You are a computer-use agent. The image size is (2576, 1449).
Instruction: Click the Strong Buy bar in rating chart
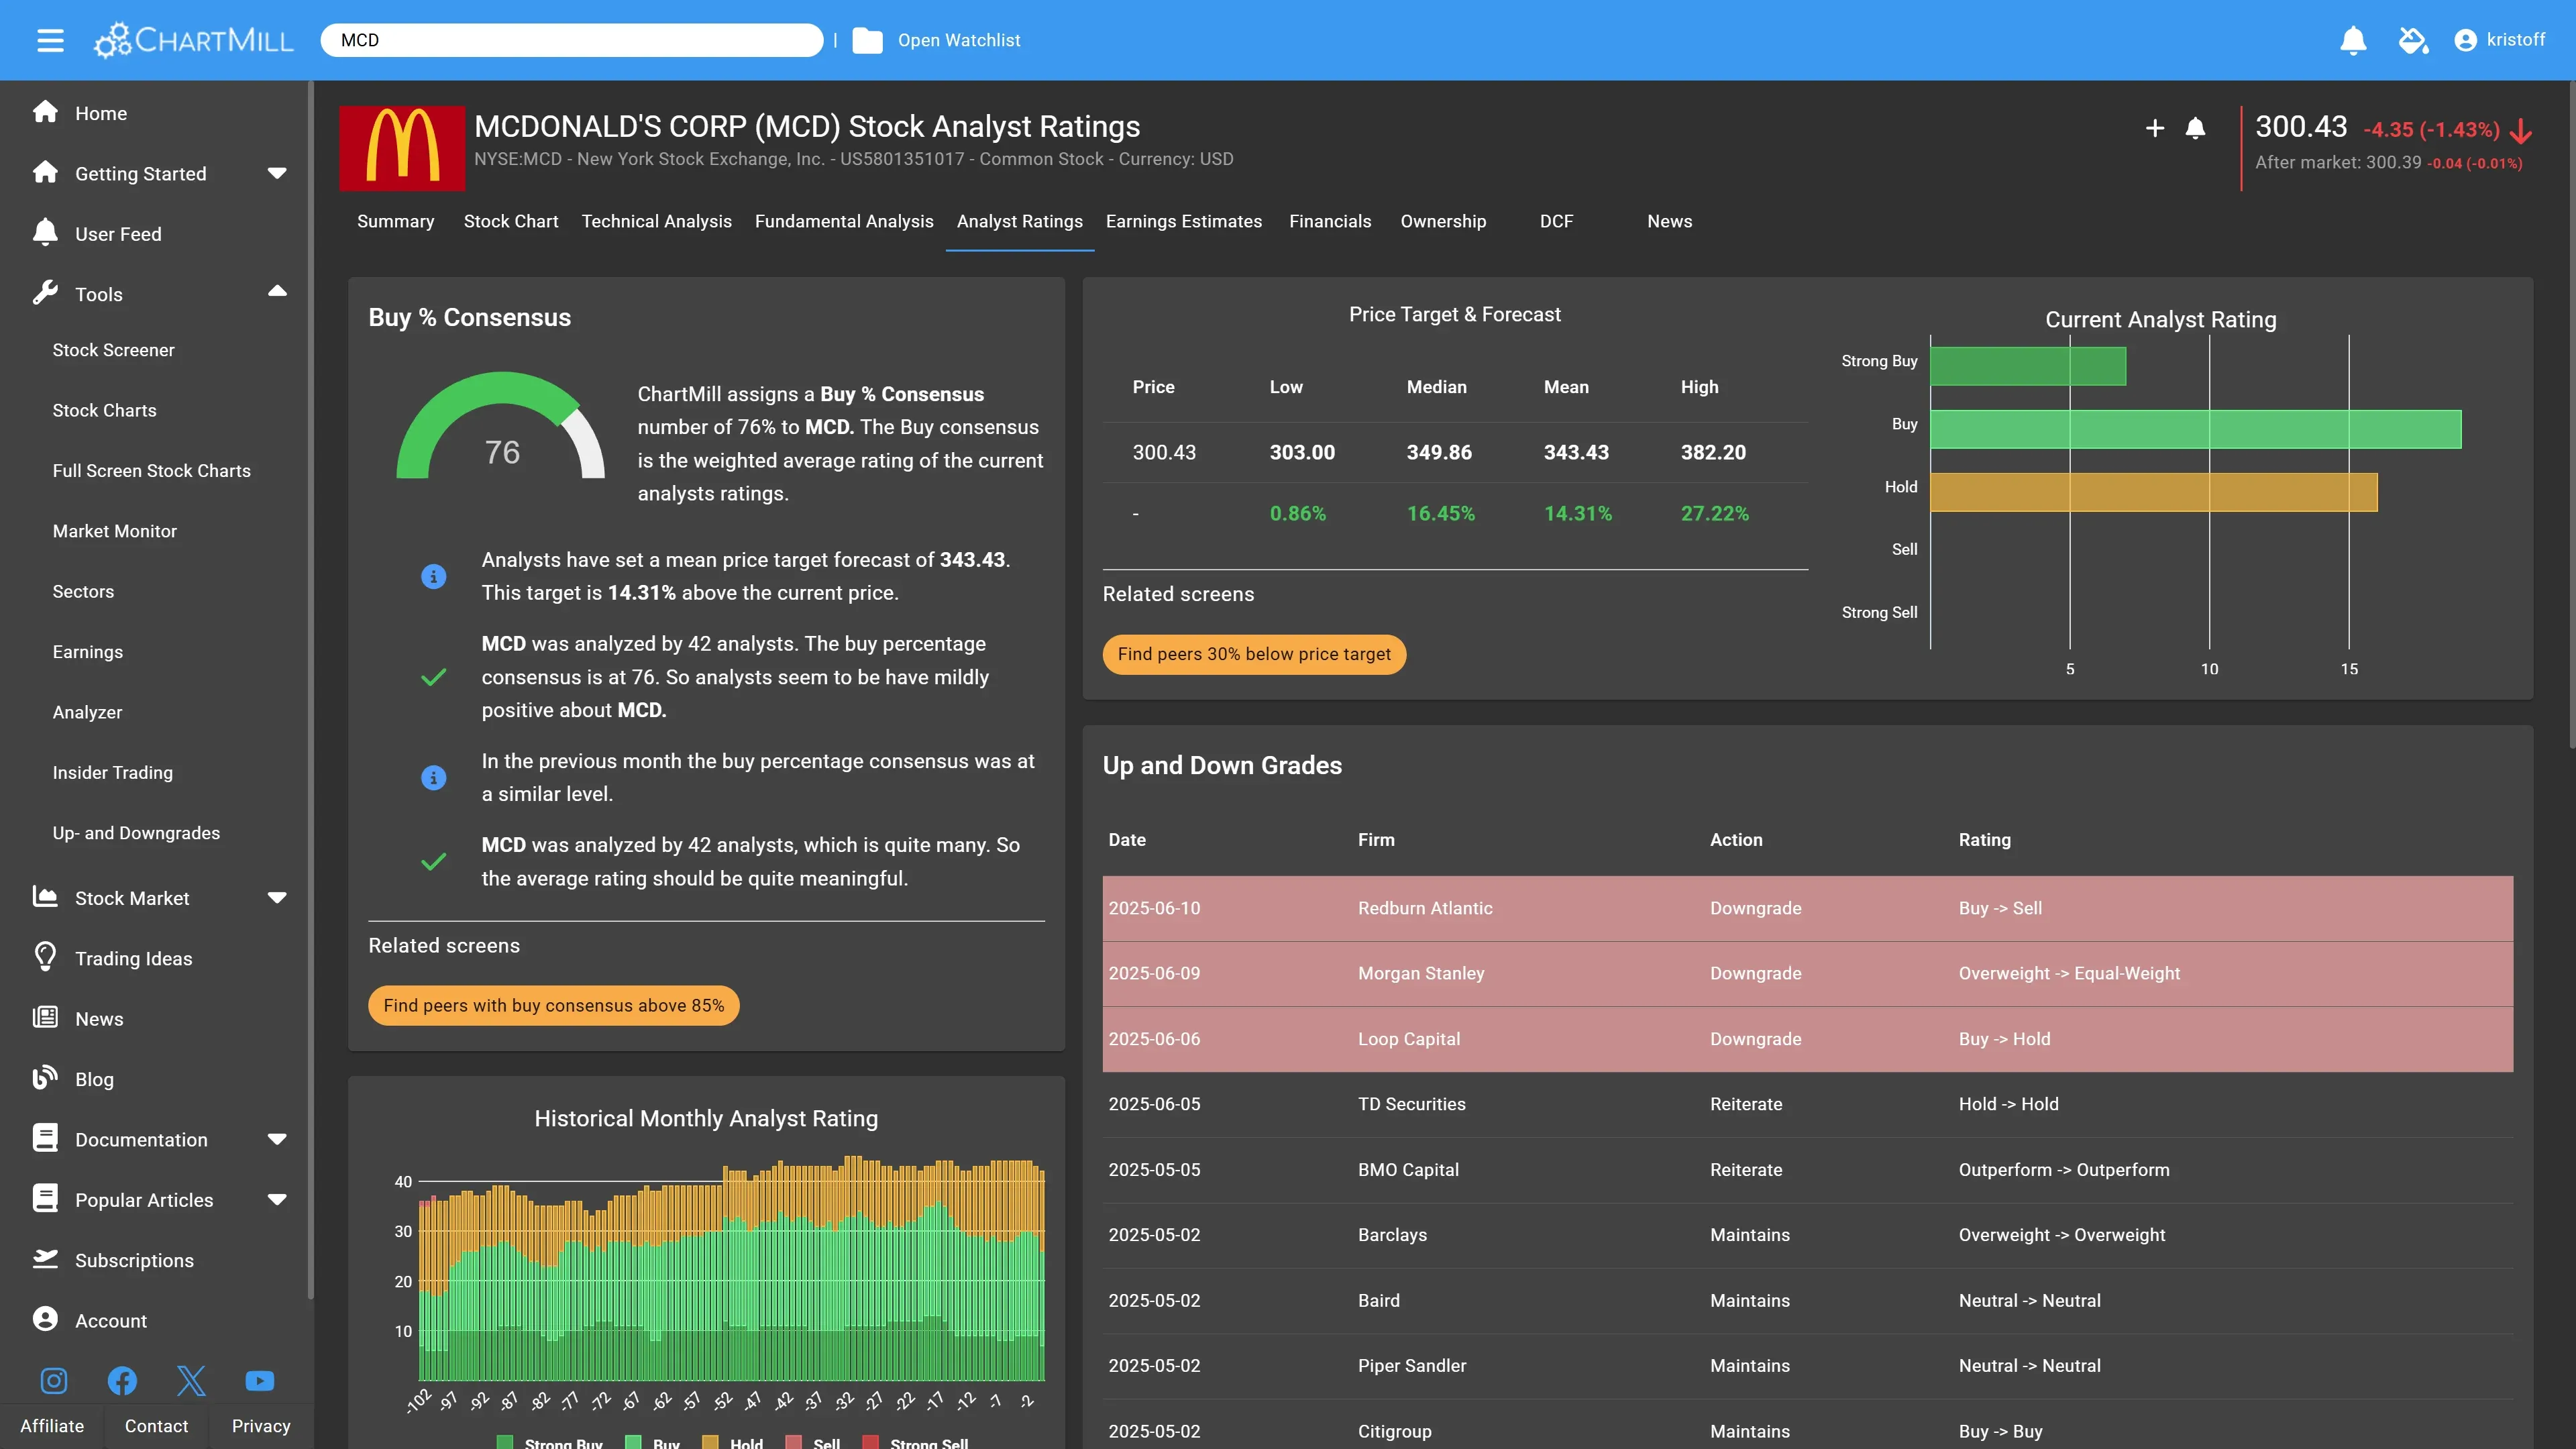tap(2028, 366)
